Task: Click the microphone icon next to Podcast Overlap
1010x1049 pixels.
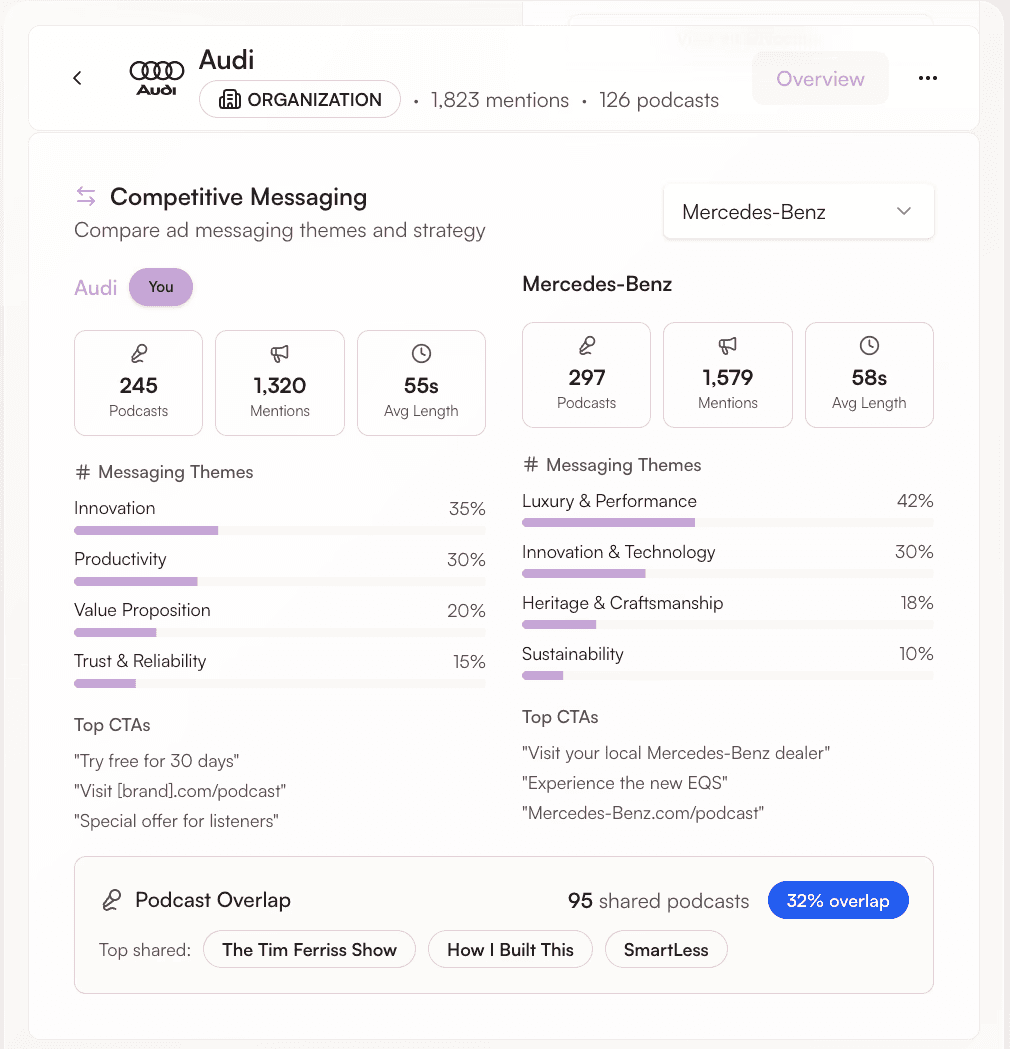Action: [x=112, y=900]
